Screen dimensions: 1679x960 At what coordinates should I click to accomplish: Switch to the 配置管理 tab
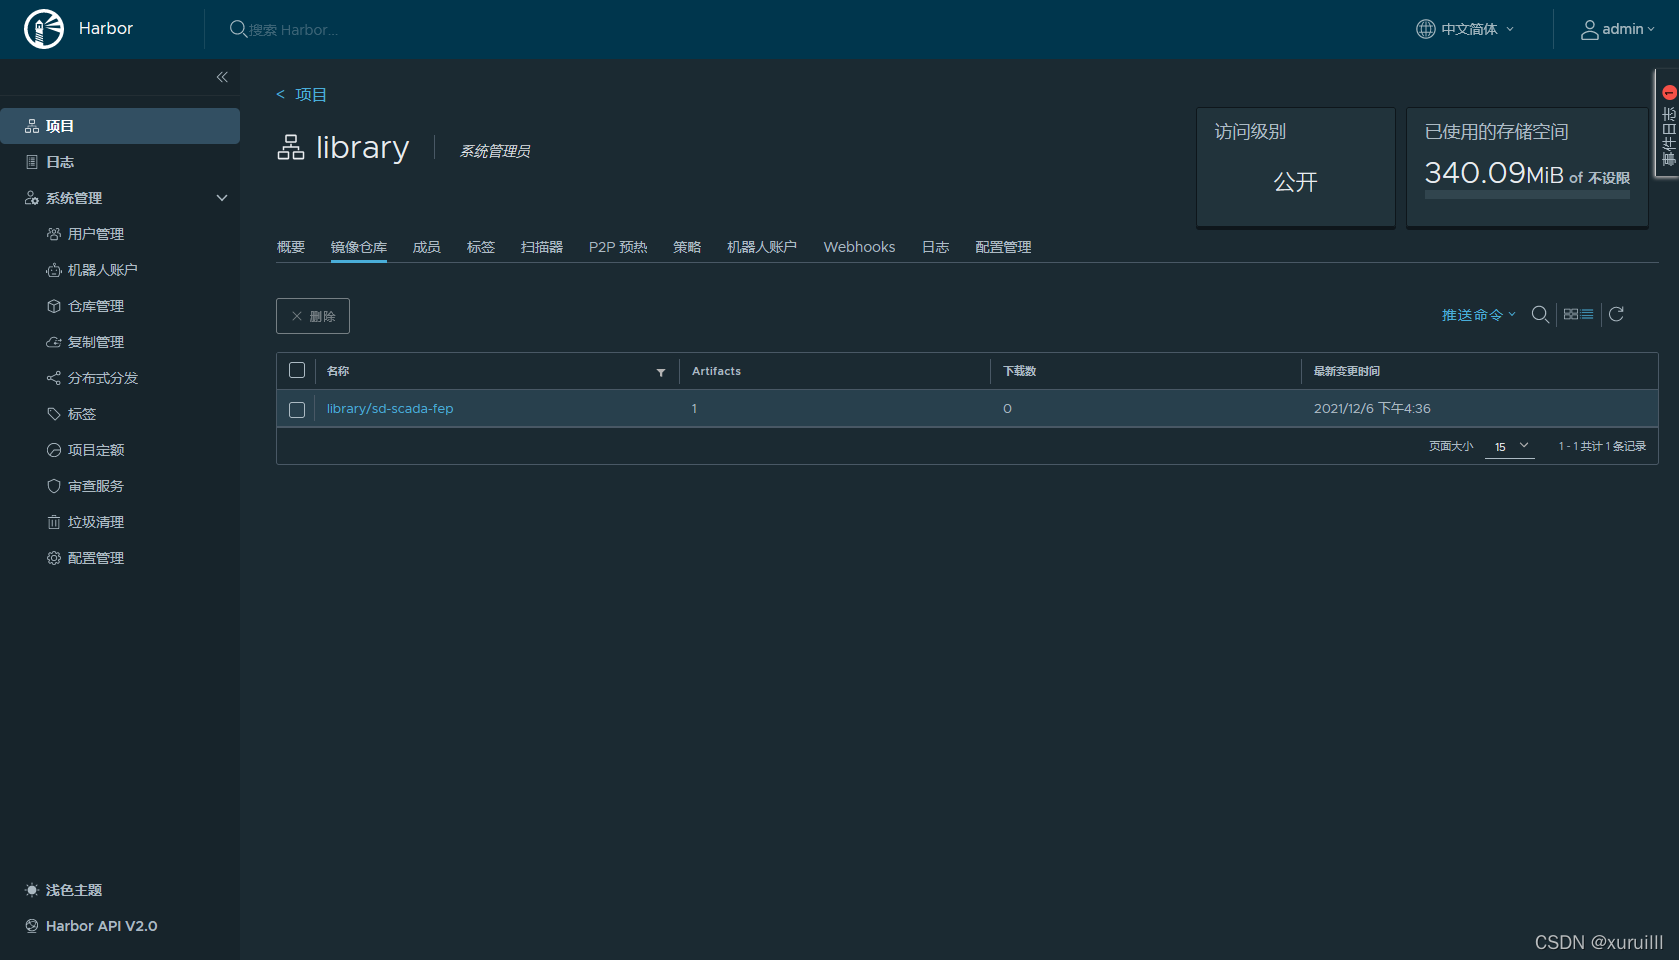(1003, 247)
